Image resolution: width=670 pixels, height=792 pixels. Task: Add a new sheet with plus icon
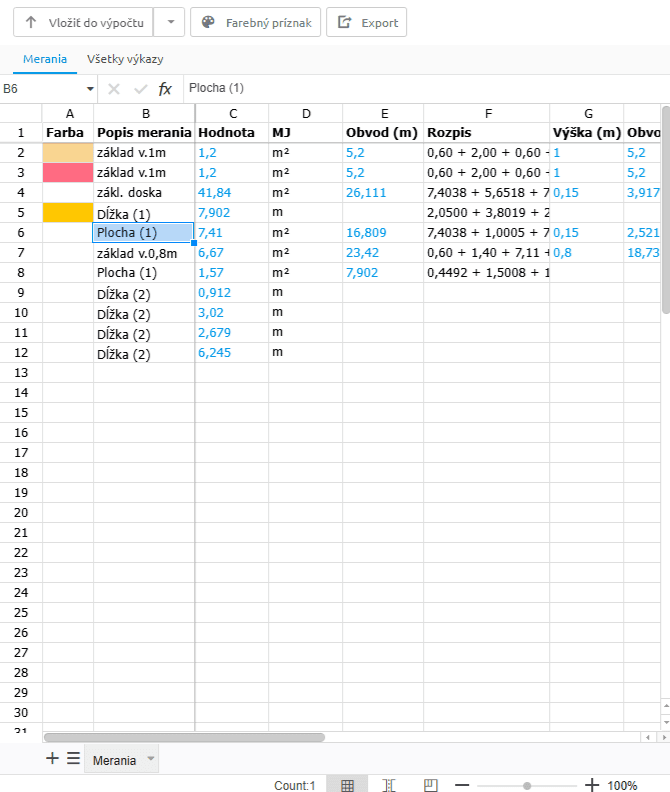click(x=53, y=759)
